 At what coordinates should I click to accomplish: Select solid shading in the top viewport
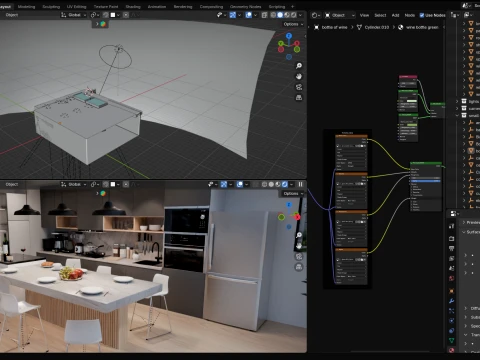(x=280, y=15)
